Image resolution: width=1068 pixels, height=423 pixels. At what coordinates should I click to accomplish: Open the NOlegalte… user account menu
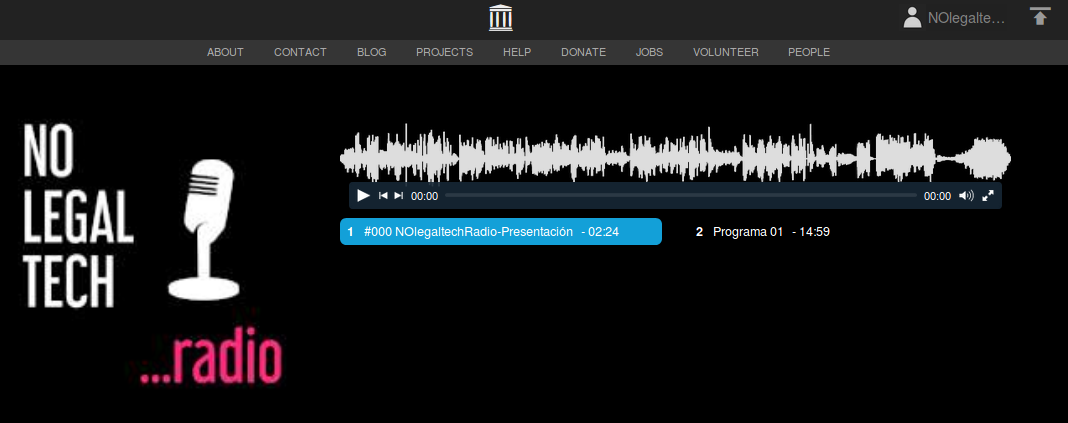pyautogui.click(x=954, y=18)
